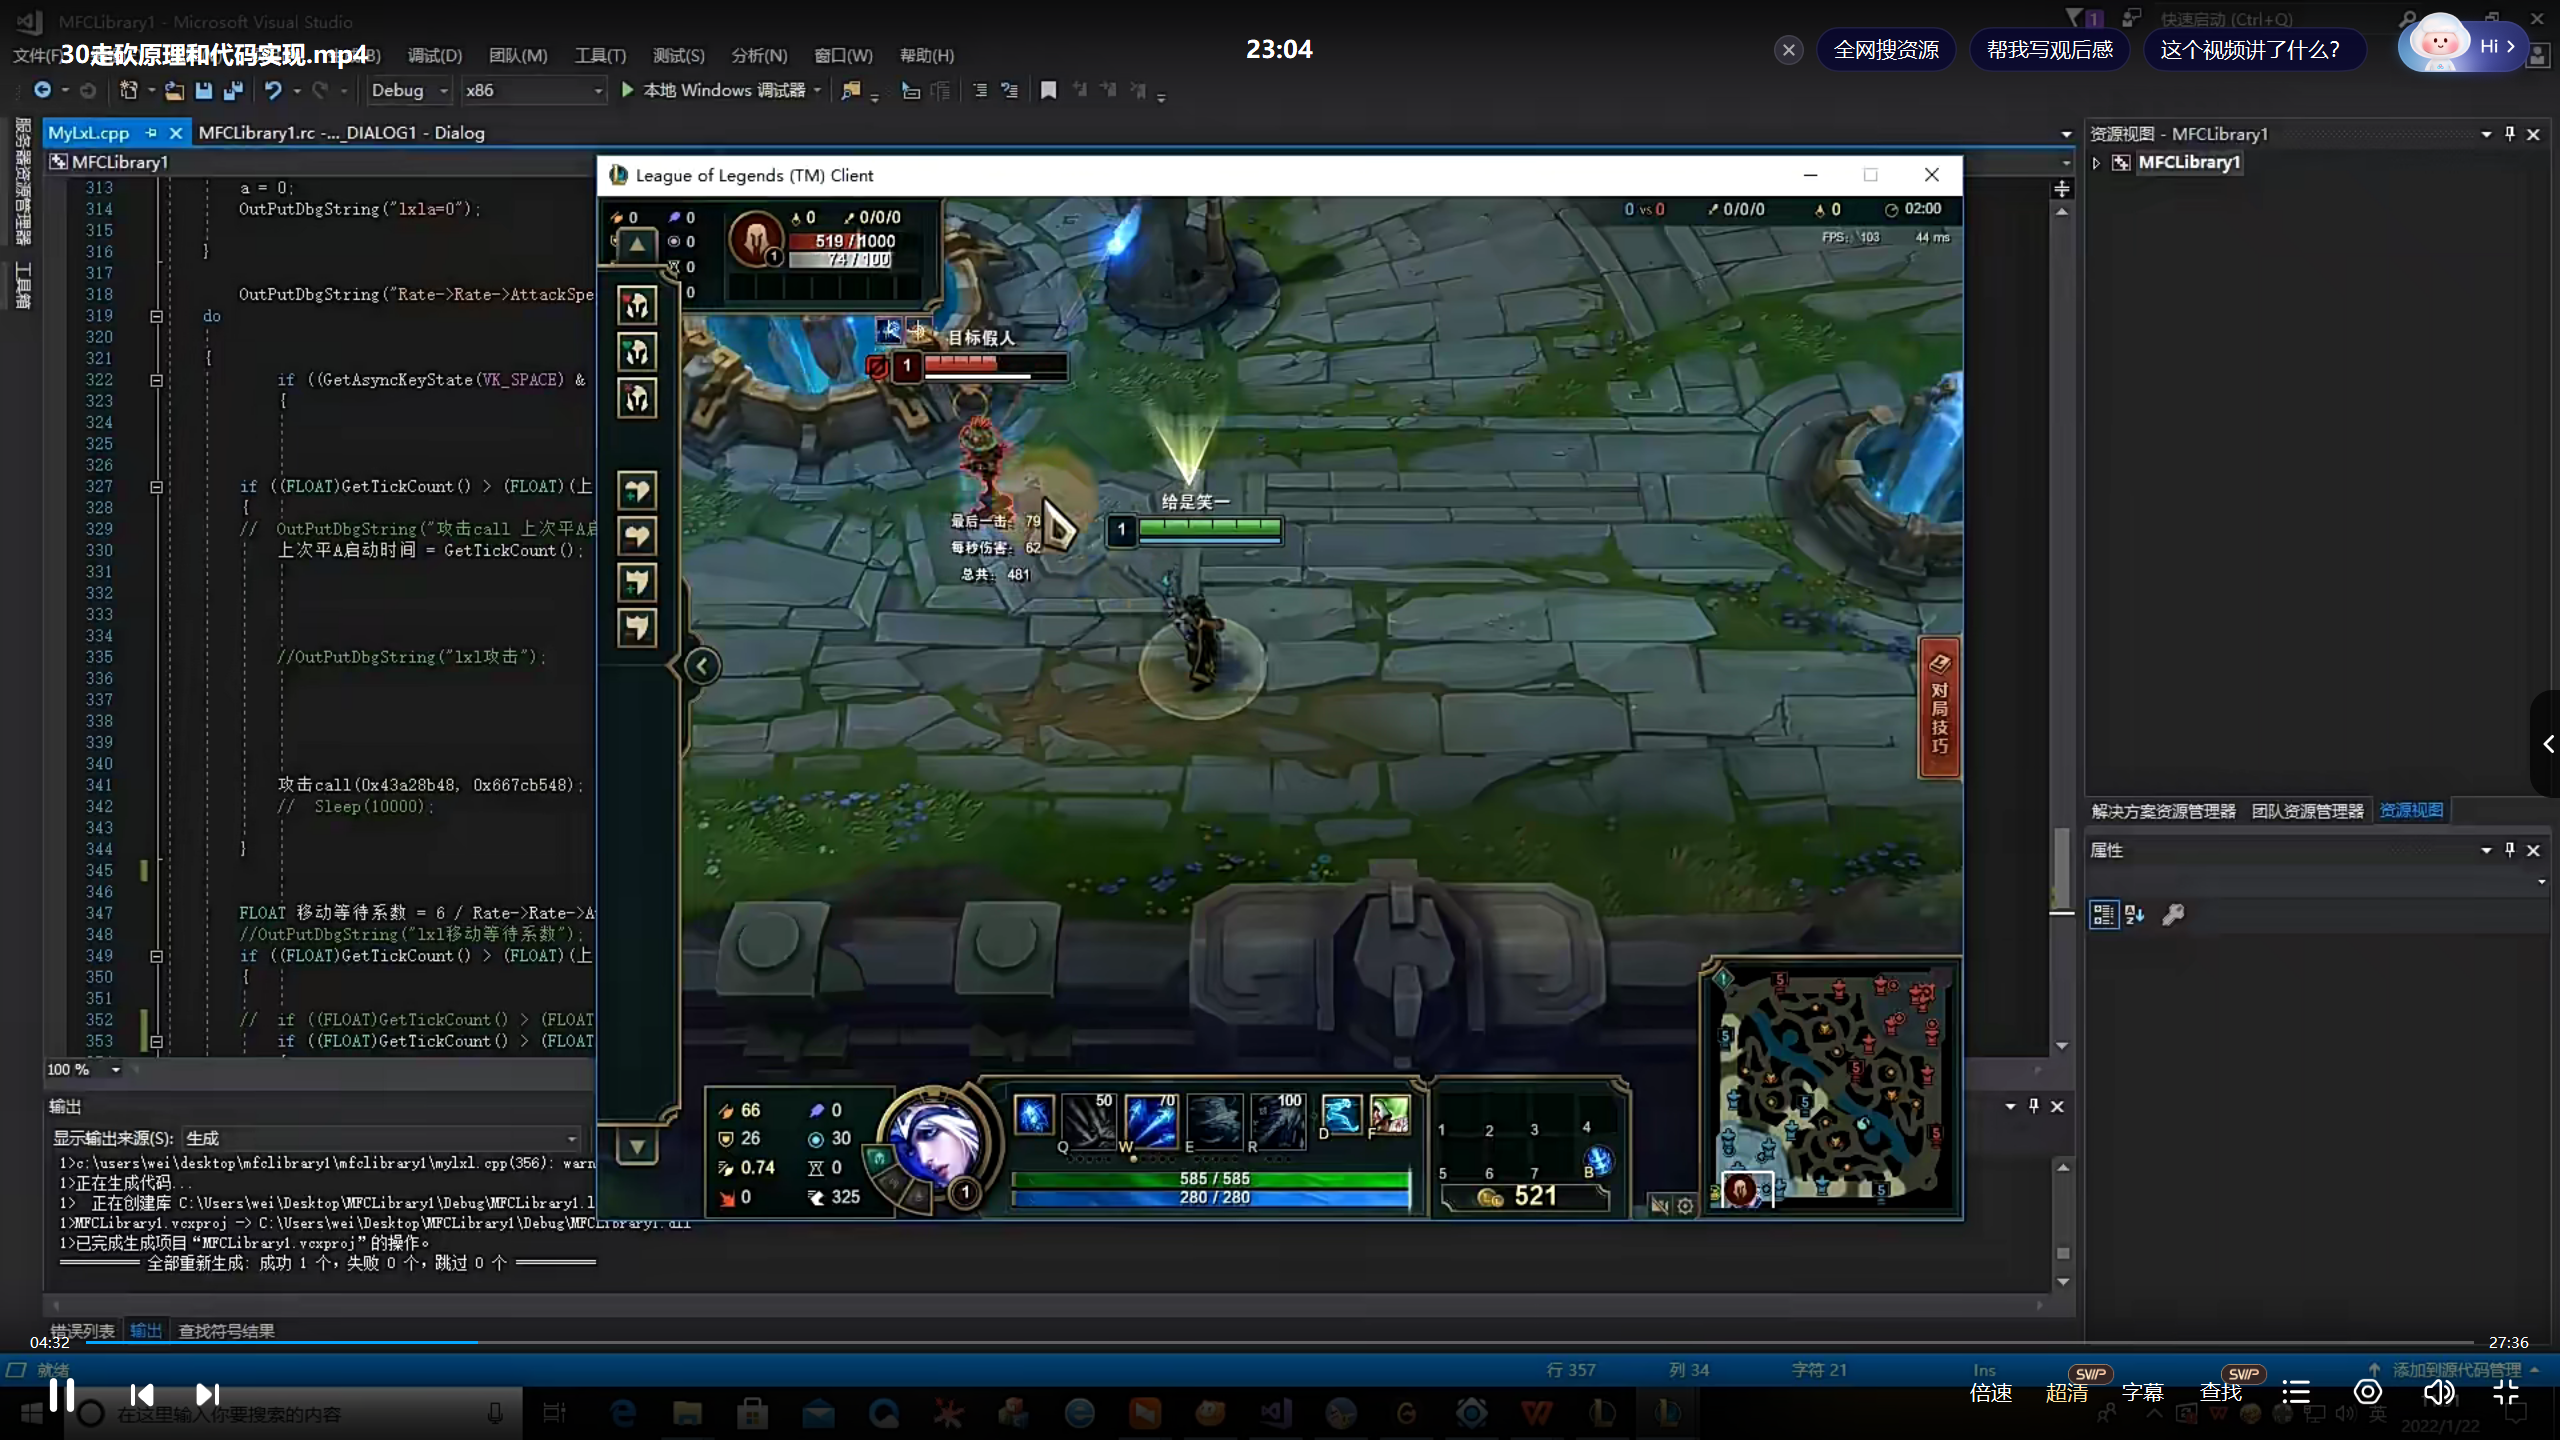Click the bookmark toolbar icon
The image size is (2560, 1440).
tap(1048, 90)
